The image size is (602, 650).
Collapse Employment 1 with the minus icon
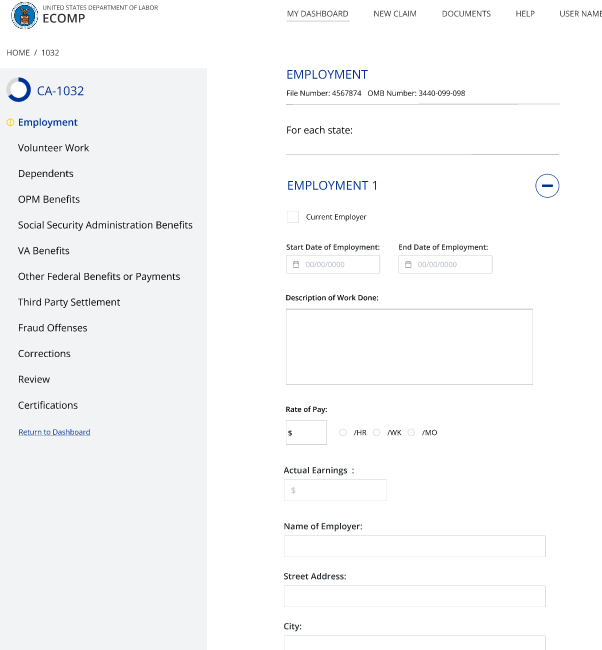(547, 185)
